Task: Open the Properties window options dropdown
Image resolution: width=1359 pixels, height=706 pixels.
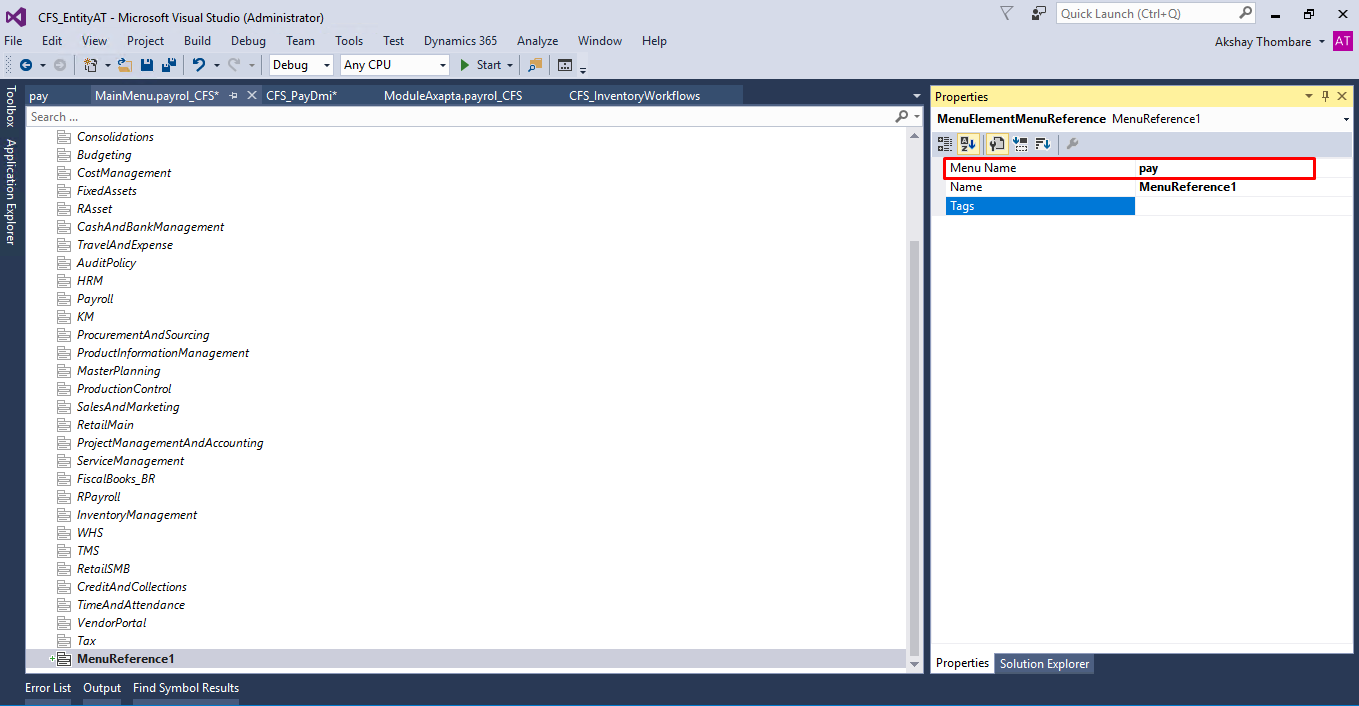Action: pyautogui.click(x=1309, y=96)
